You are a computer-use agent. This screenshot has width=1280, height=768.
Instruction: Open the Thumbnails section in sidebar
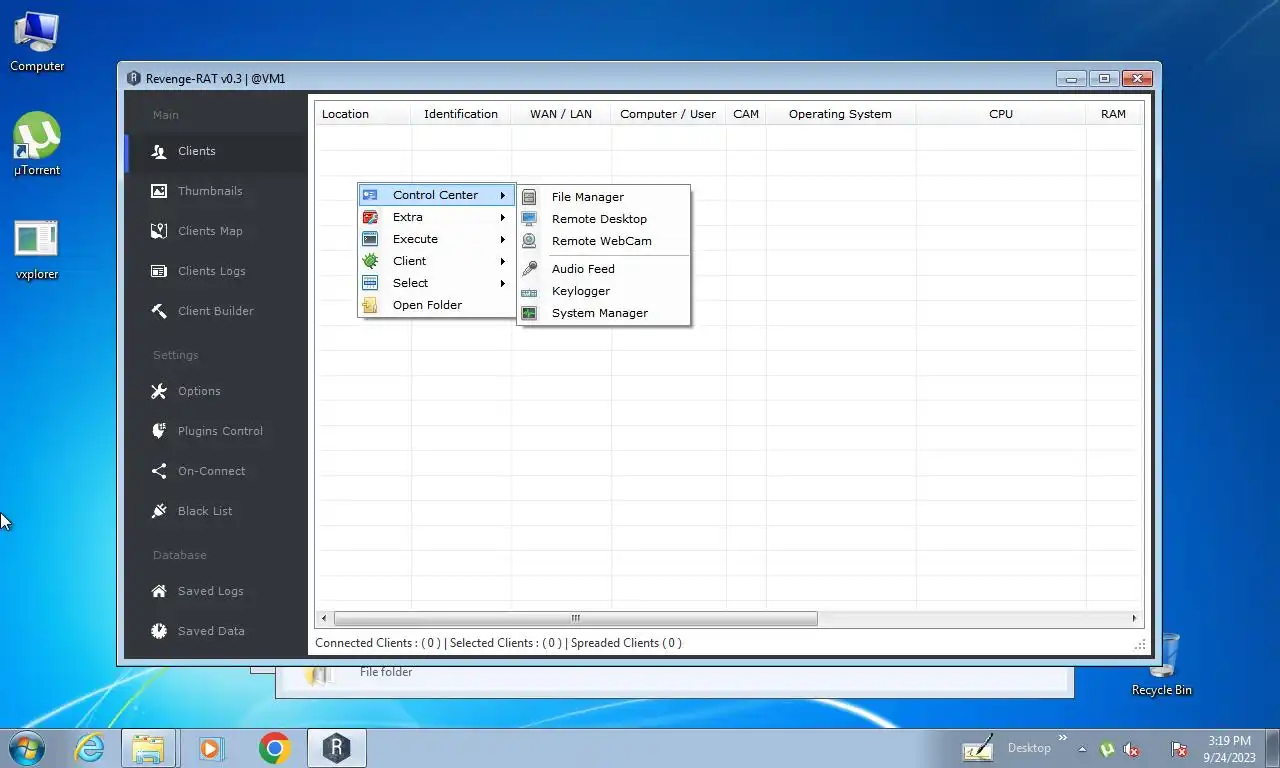coord(216,191)
